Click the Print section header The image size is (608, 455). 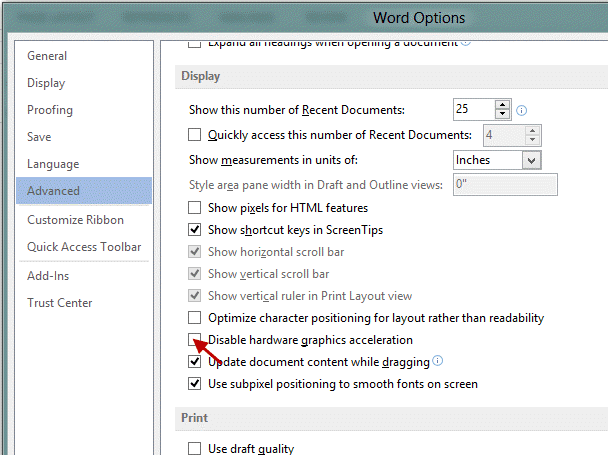194,418
